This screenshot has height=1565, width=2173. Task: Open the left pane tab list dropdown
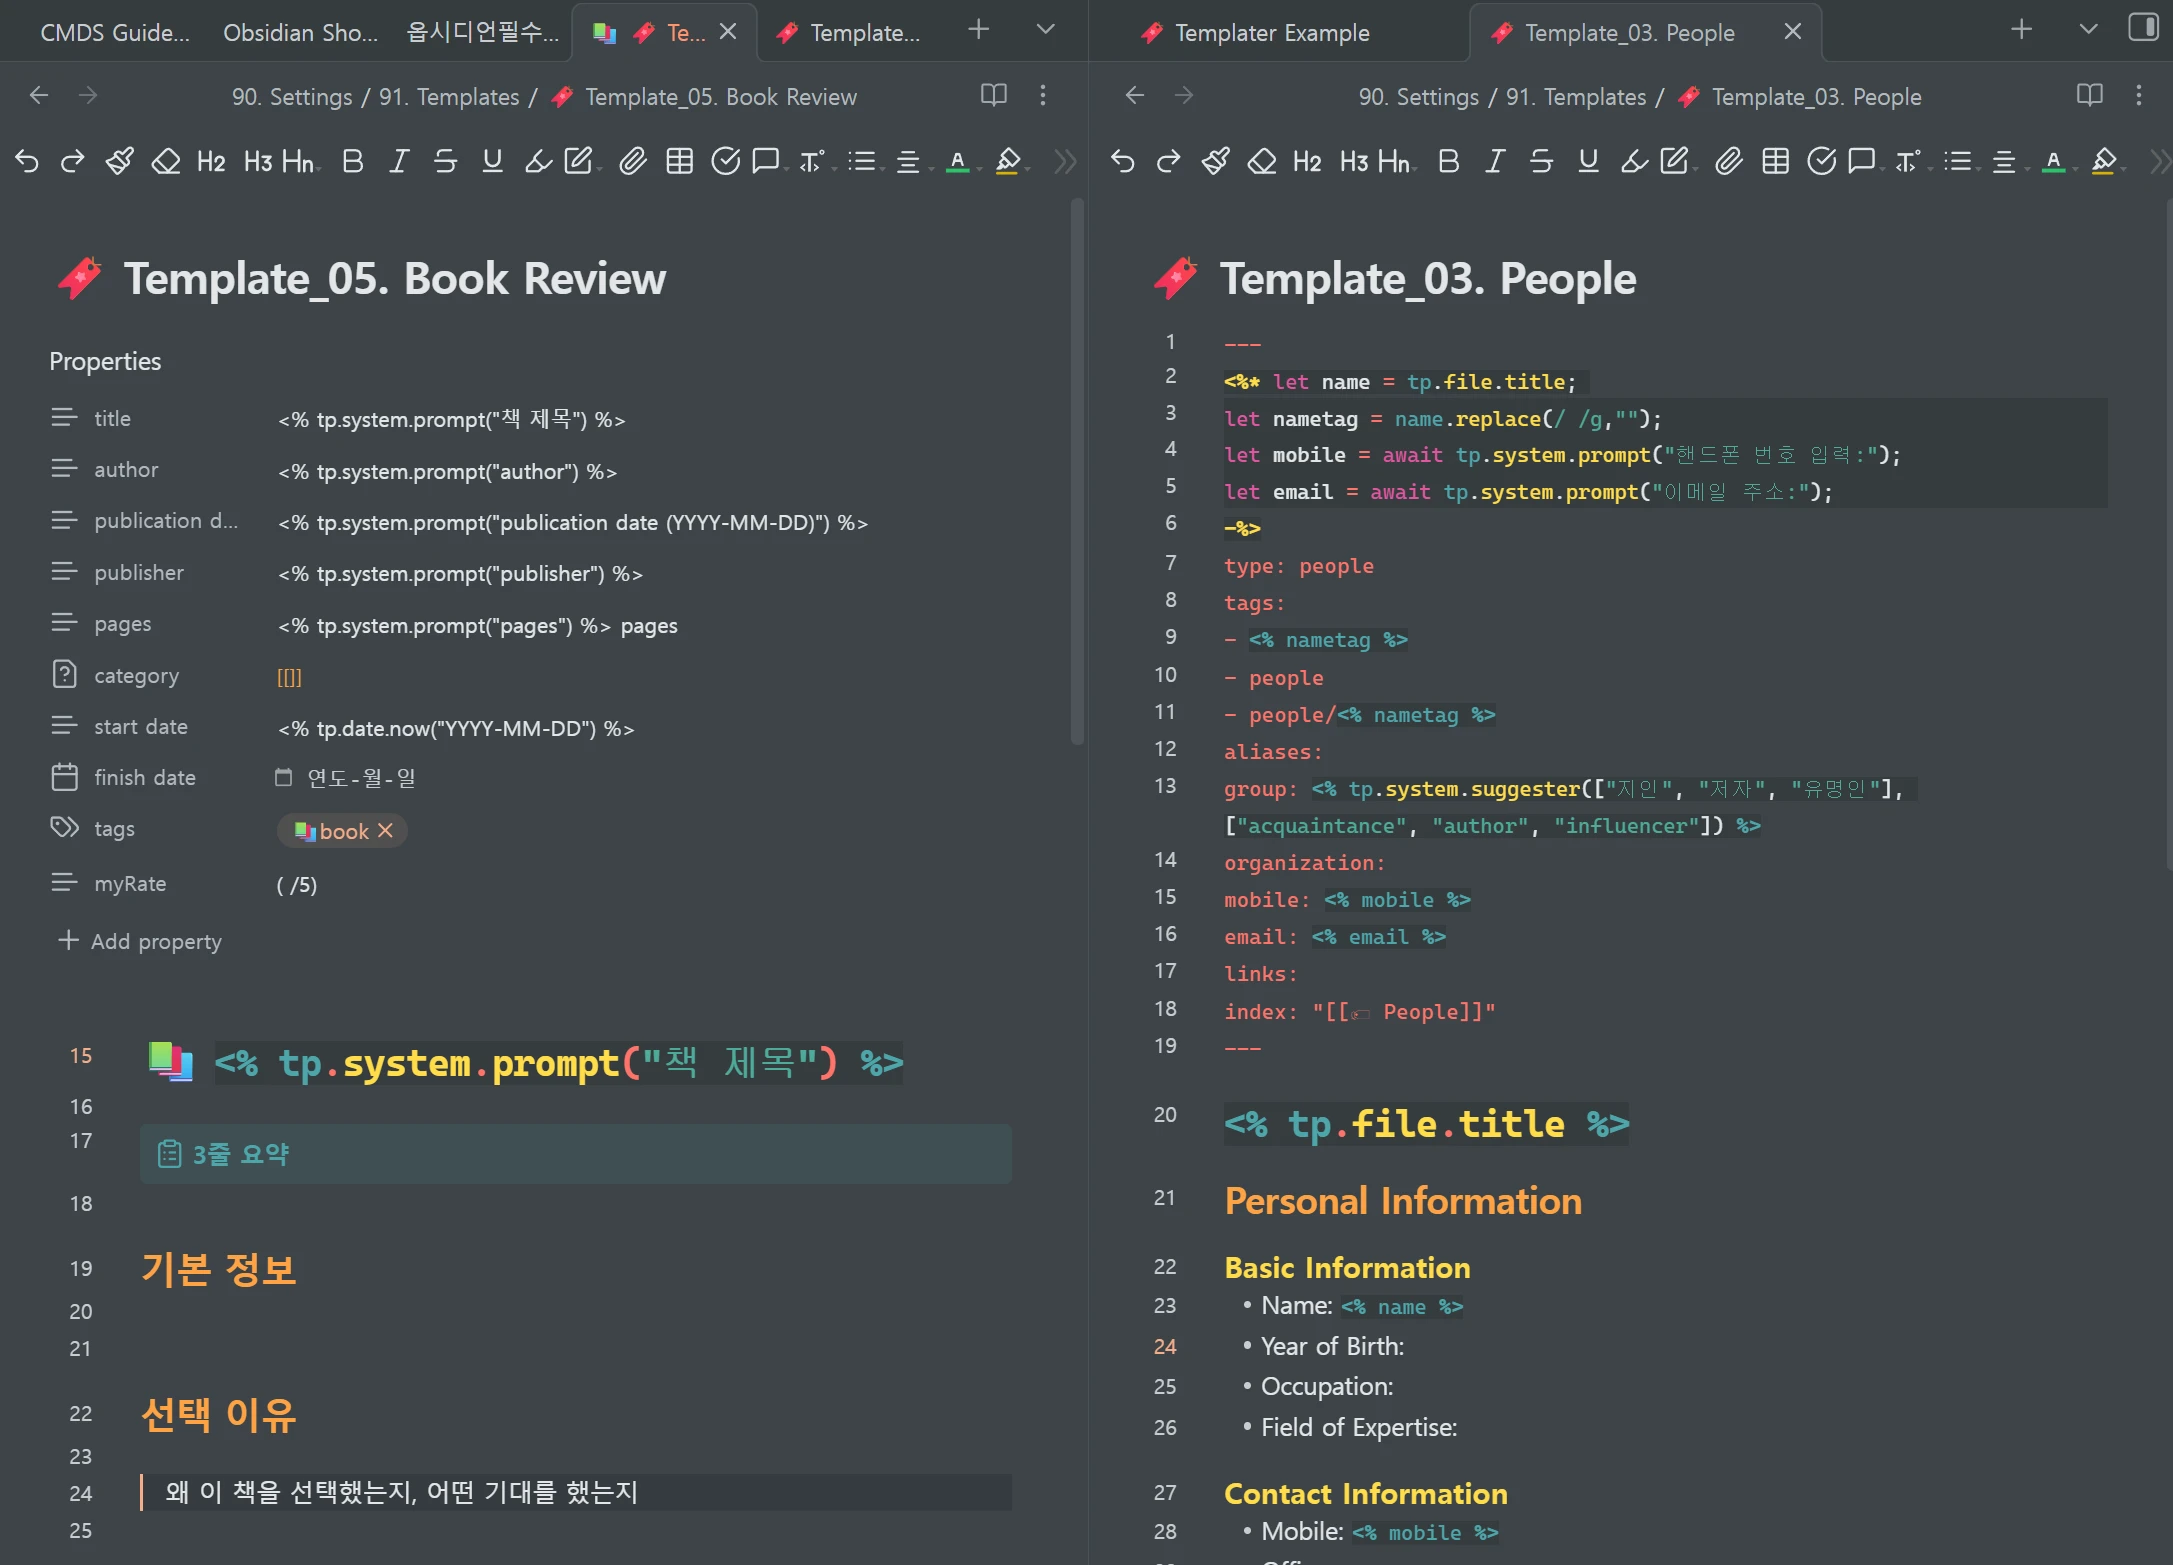(1045, 30)
